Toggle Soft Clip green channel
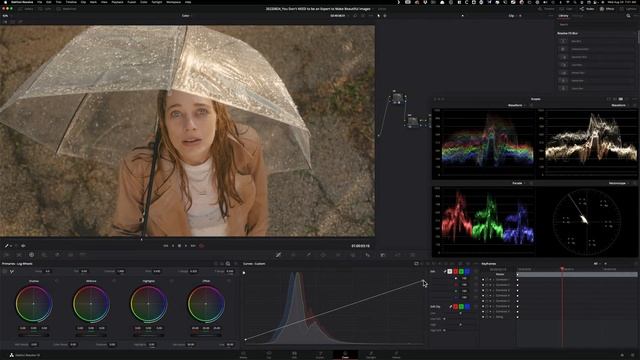Viewport: 640px width, 360px height. tap(461, 307)
